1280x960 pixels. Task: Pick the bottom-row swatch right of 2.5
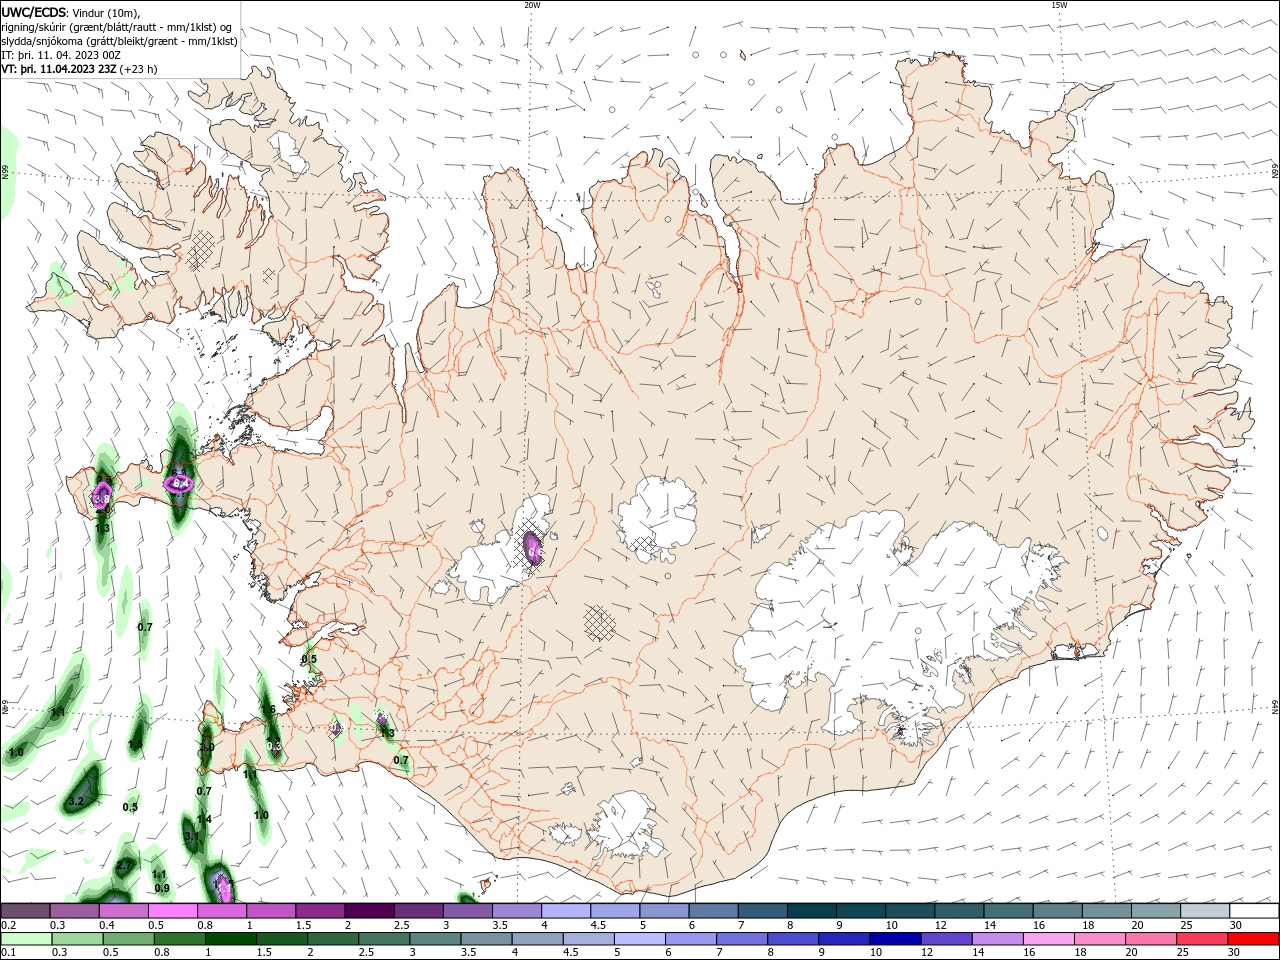384,939
